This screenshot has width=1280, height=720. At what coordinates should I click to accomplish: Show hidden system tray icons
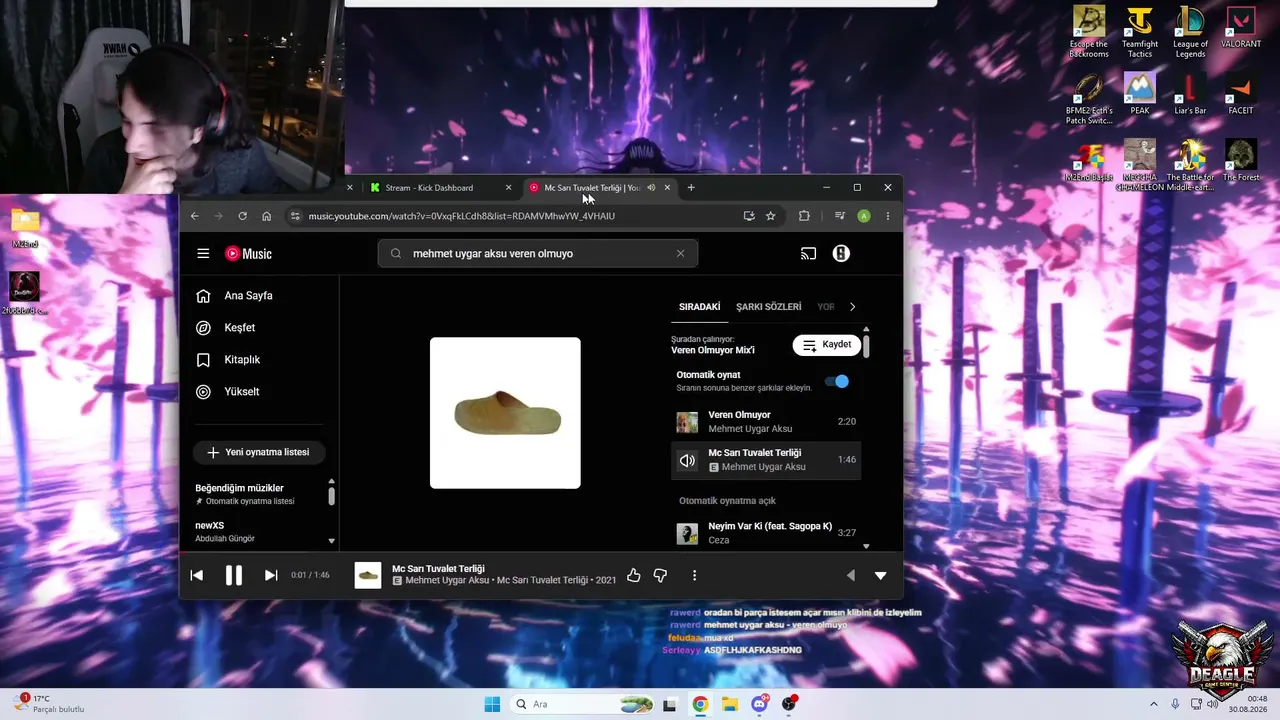pos(1153,704)
